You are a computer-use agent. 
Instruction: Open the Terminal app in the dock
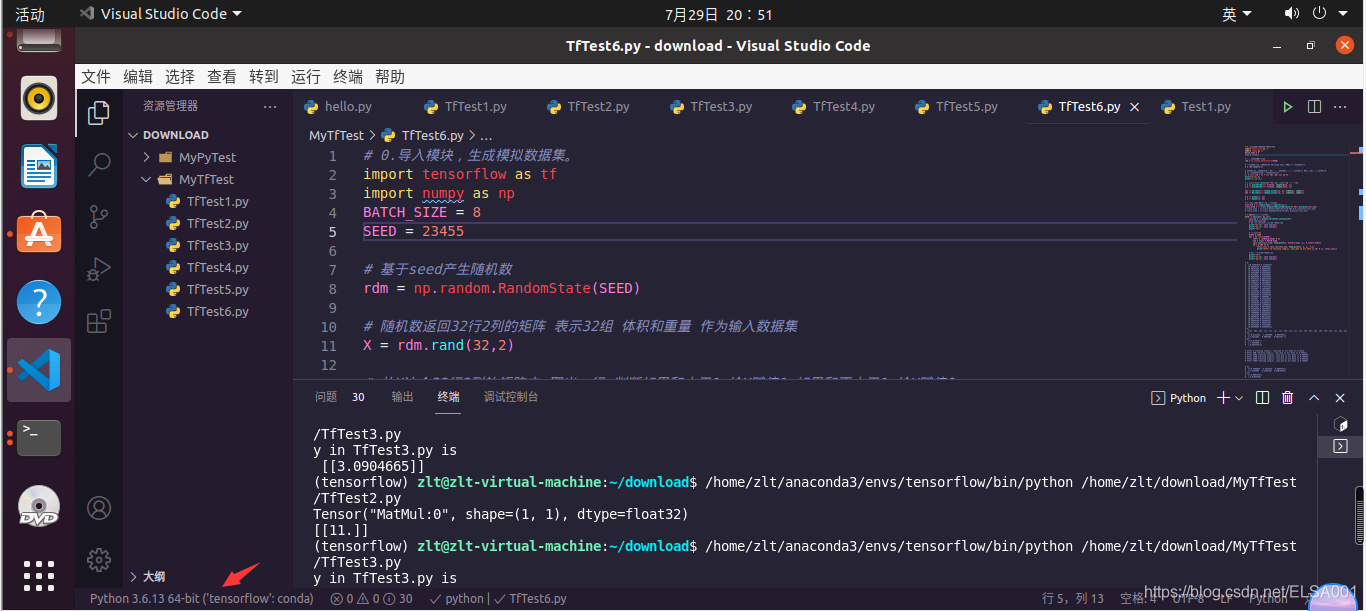pyautogui.click(x=39, y=437)
